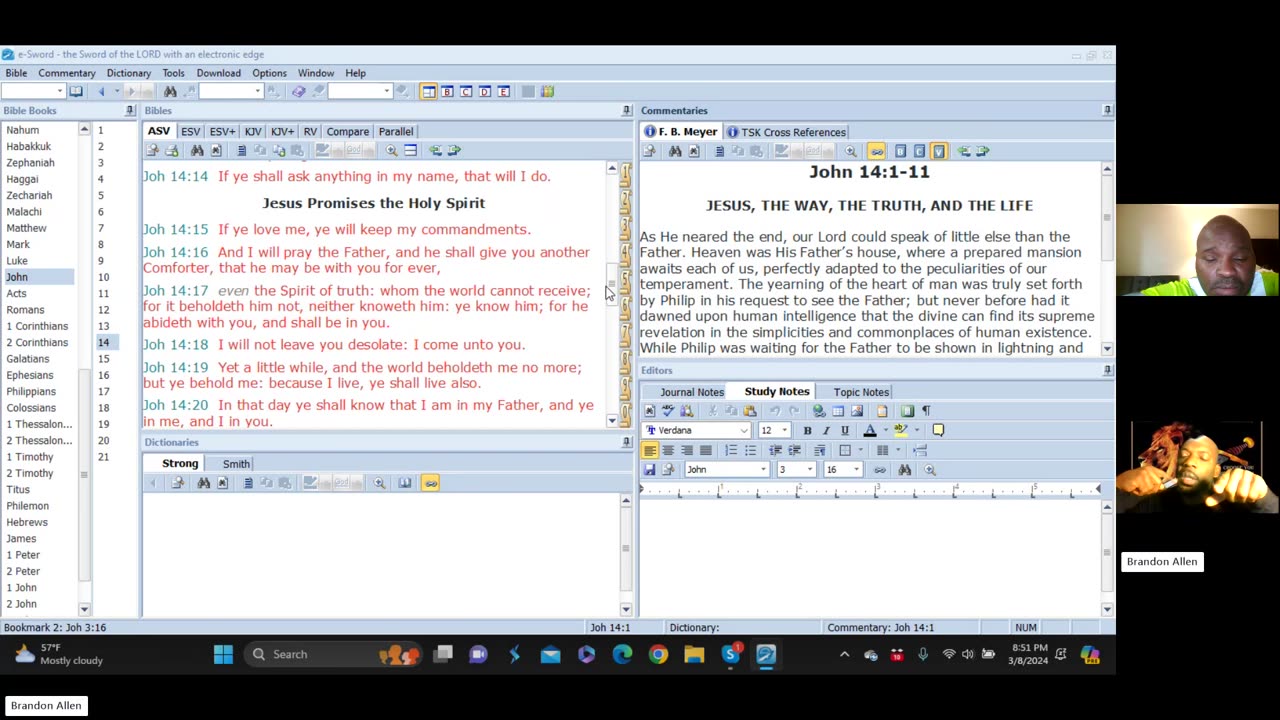Click the back navigation arrow in main toolbar

(101, 91)
